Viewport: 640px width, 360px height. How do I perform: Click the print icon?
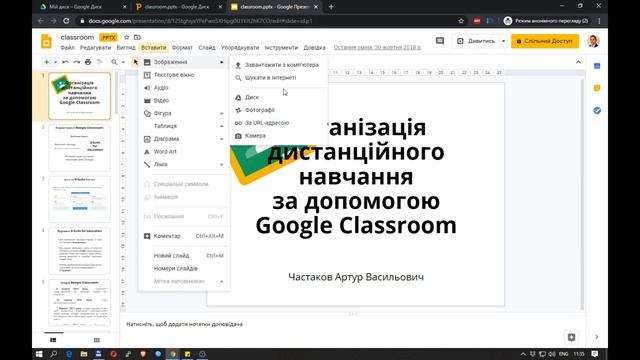click(88, 62)
